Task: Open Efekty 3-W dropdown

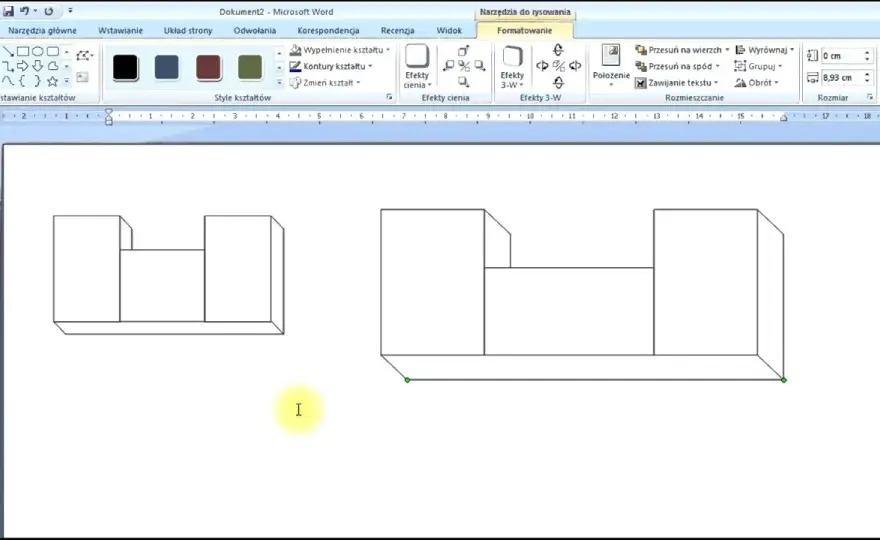Action: click(x=512, y=67)
